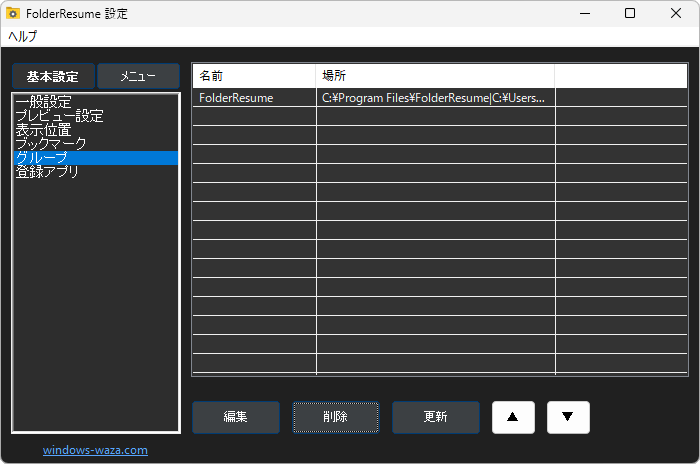The width and height of the screenshot is (700, 464).
Task: Close the FolderResume 設定 window
Action: [x=676, y=13]
